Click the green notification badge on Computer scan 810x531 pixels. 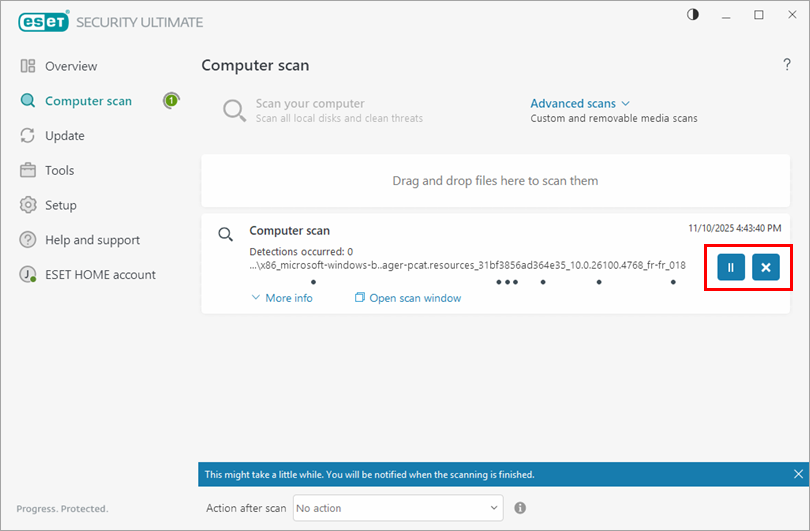[171, 101]
